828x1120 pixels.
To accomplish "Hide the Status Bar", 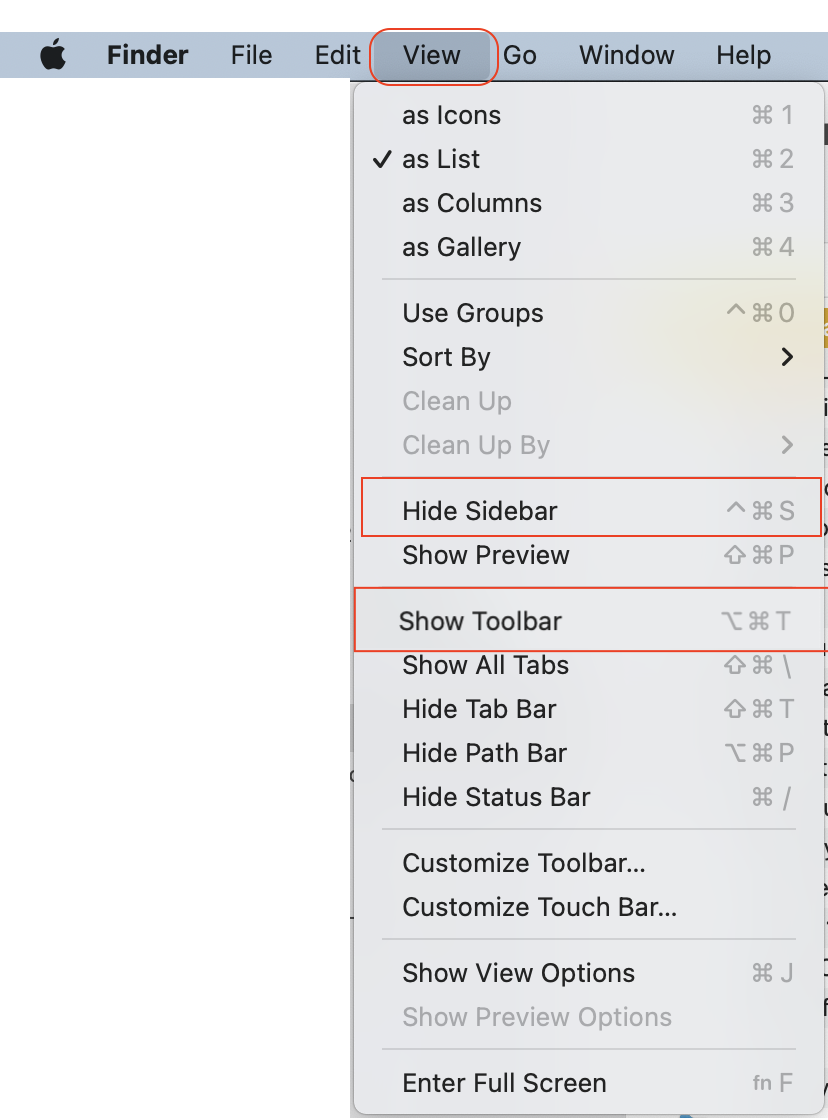I will tap(496, 797).
